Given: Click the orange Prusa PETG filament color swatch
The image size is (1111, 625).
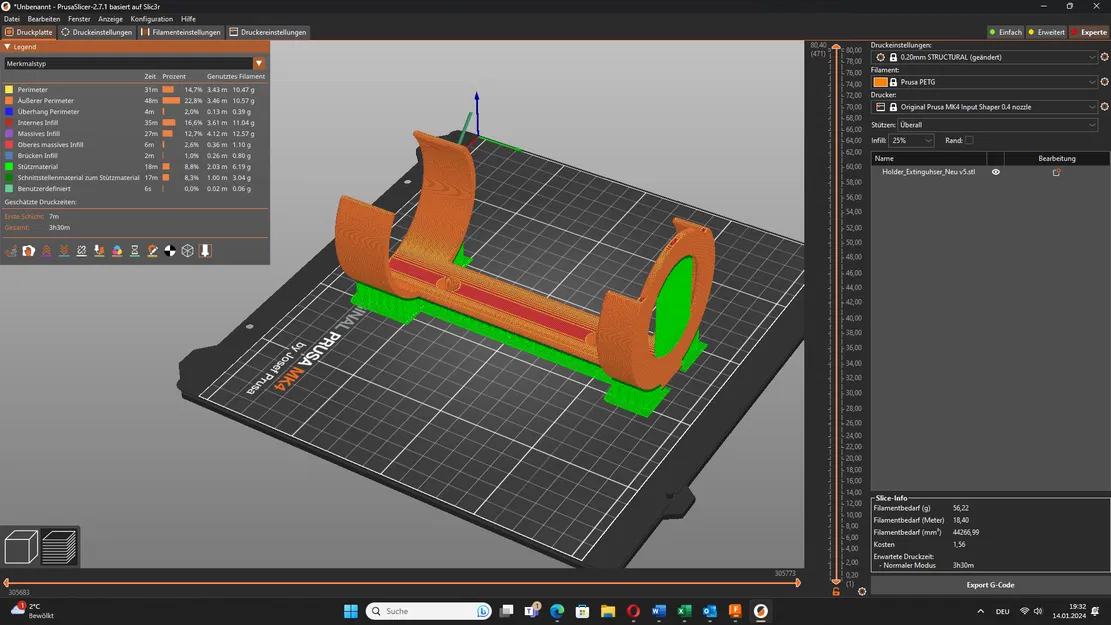Looking at the screenshot, I should pos(880,82).
